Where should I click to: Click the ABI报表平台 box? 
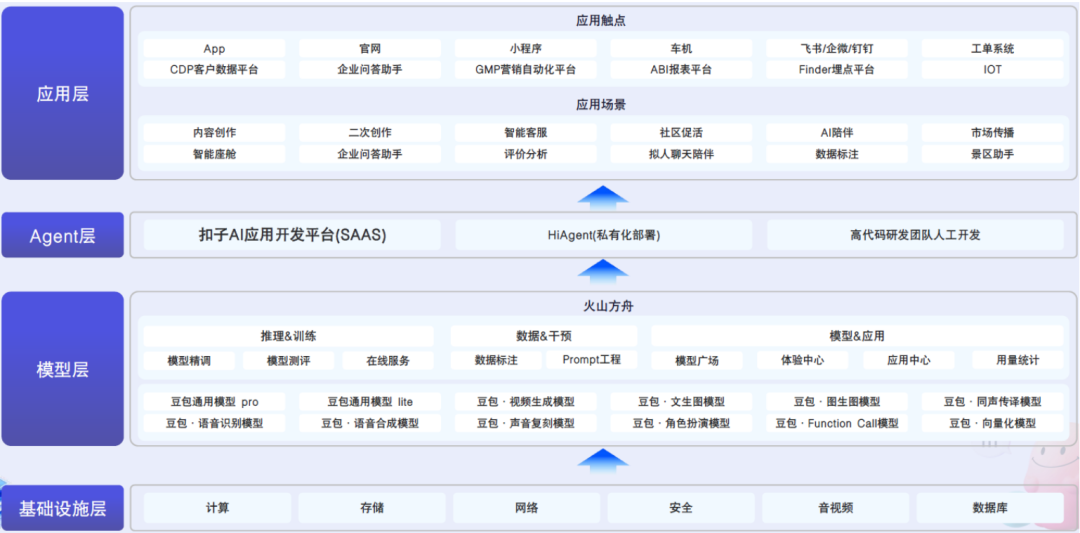pos(681,70)
